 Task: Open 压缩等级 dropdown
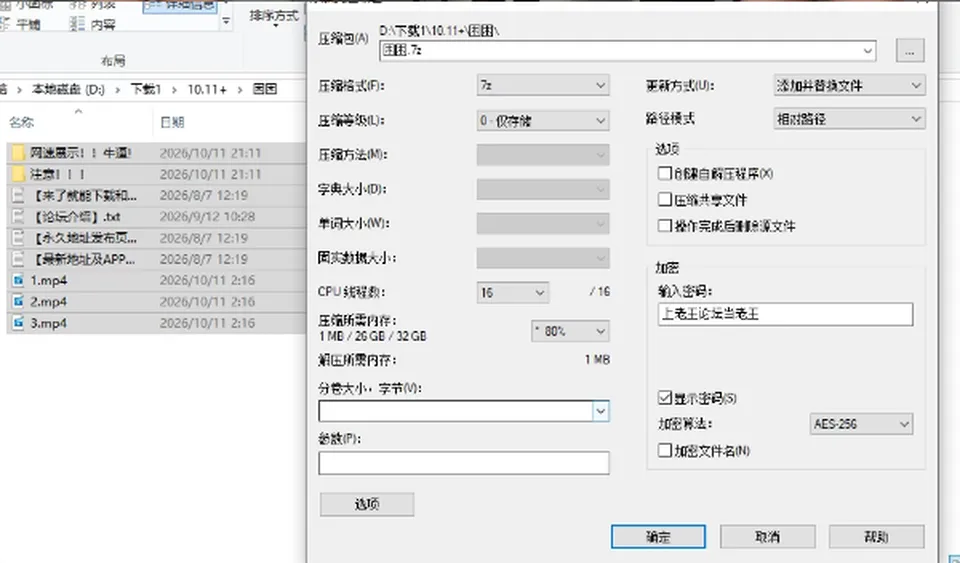[x=542, y=121]
